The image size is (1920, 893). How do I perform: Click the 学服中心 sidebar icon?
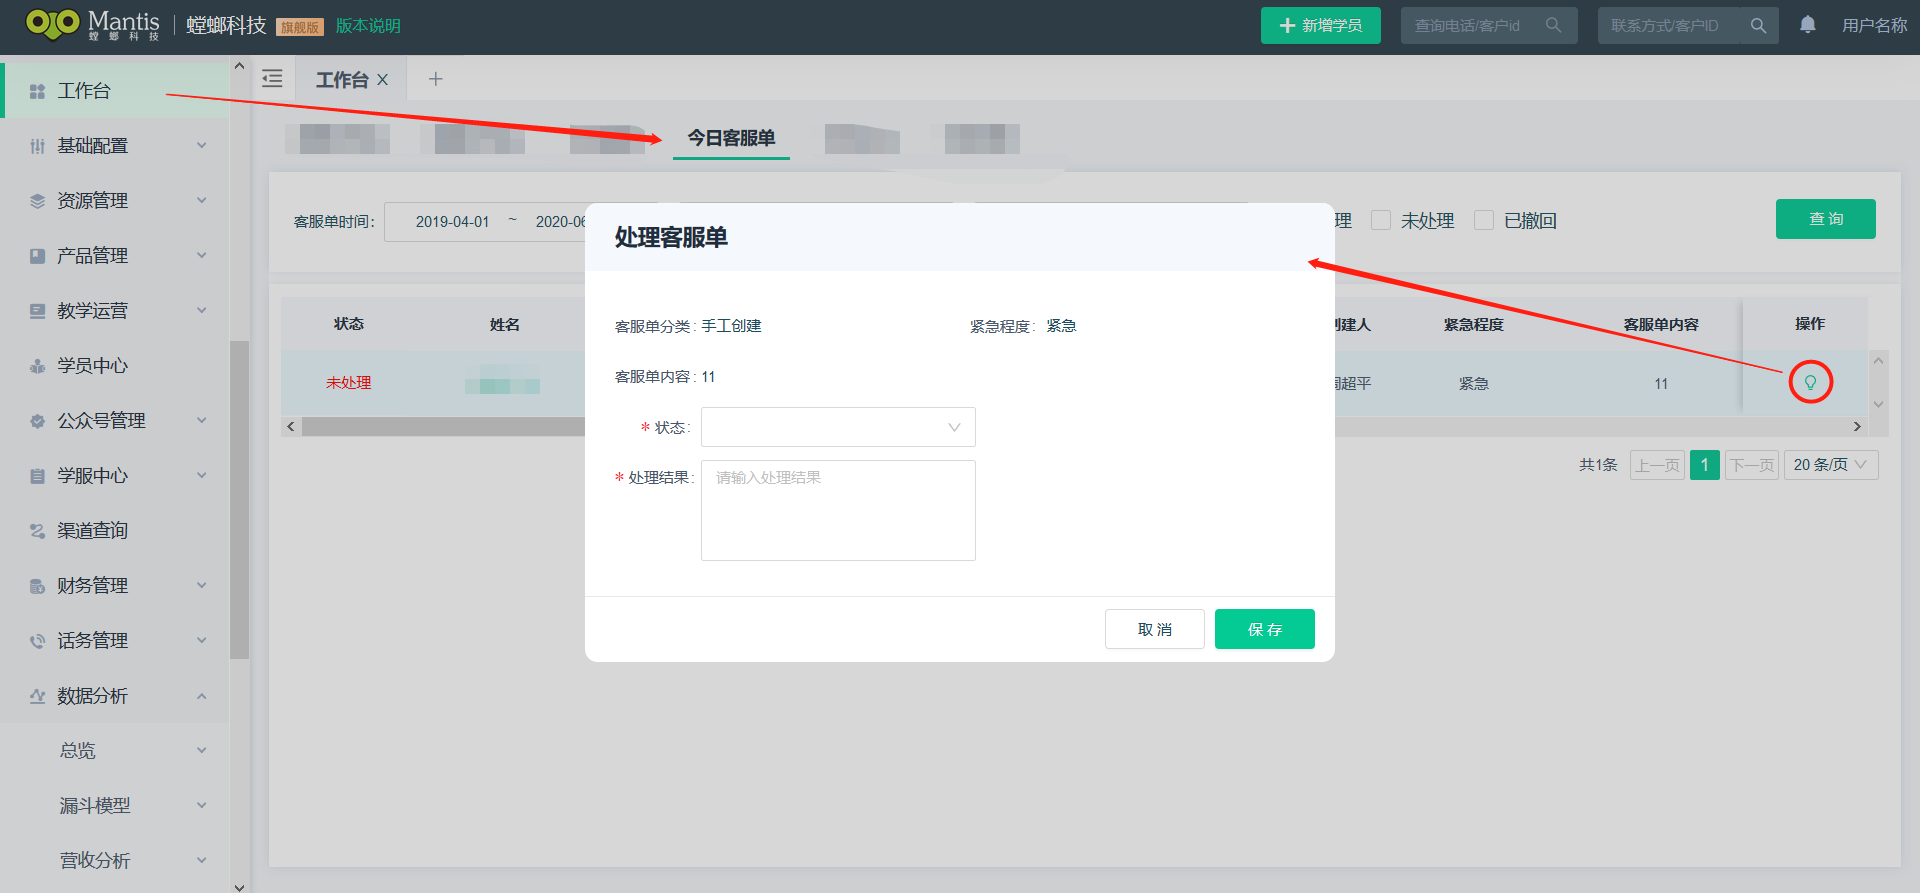coord(37,476)
